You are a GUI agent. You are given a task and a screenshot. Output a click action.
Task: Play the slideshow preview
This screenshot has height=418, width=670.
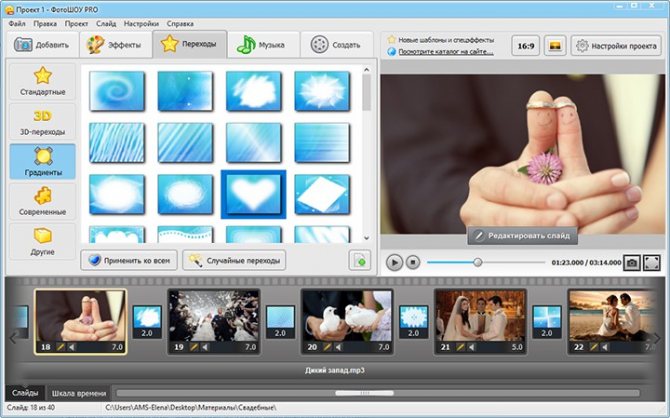click(394, 262)
